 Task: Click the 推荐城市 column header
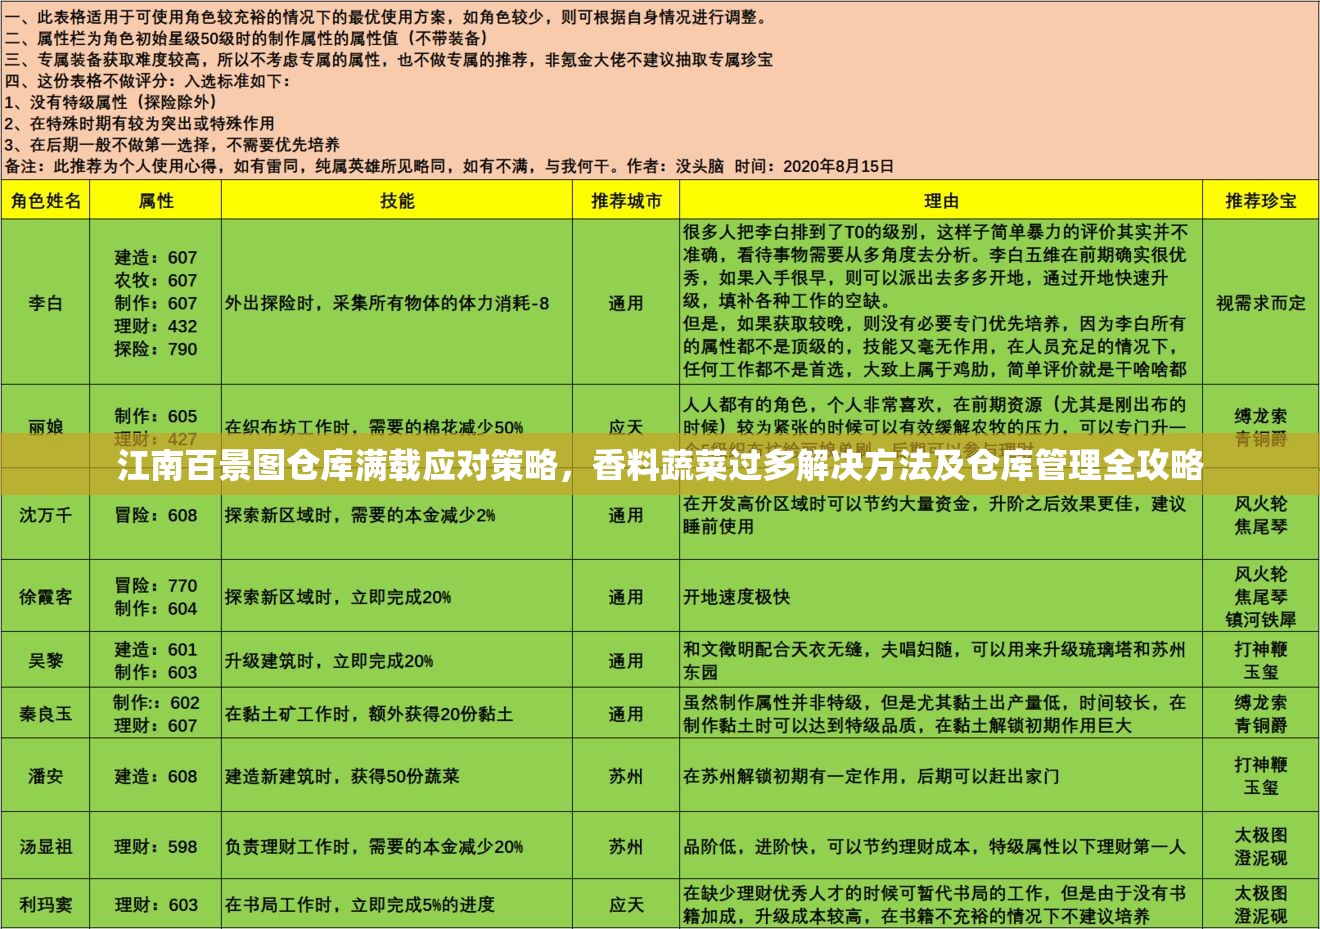point(626,201)
